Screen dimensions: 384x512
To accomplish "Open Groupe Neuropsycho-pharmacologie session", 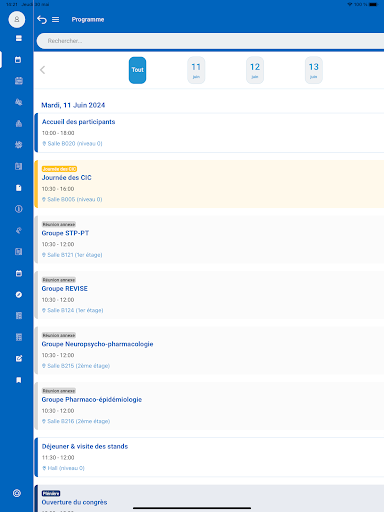I will click(x=209, y=350).
